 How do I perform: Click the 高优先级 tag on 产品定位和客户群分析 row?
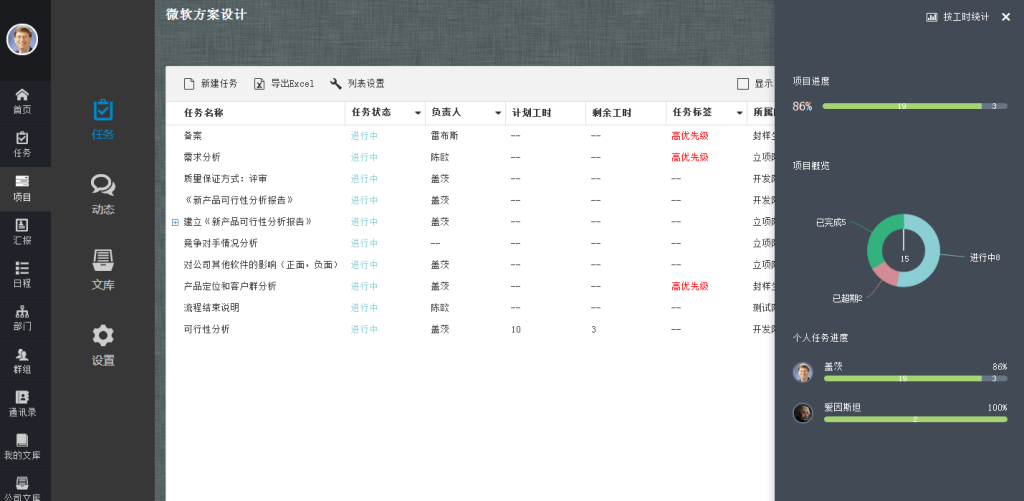(x=690, y=286)
